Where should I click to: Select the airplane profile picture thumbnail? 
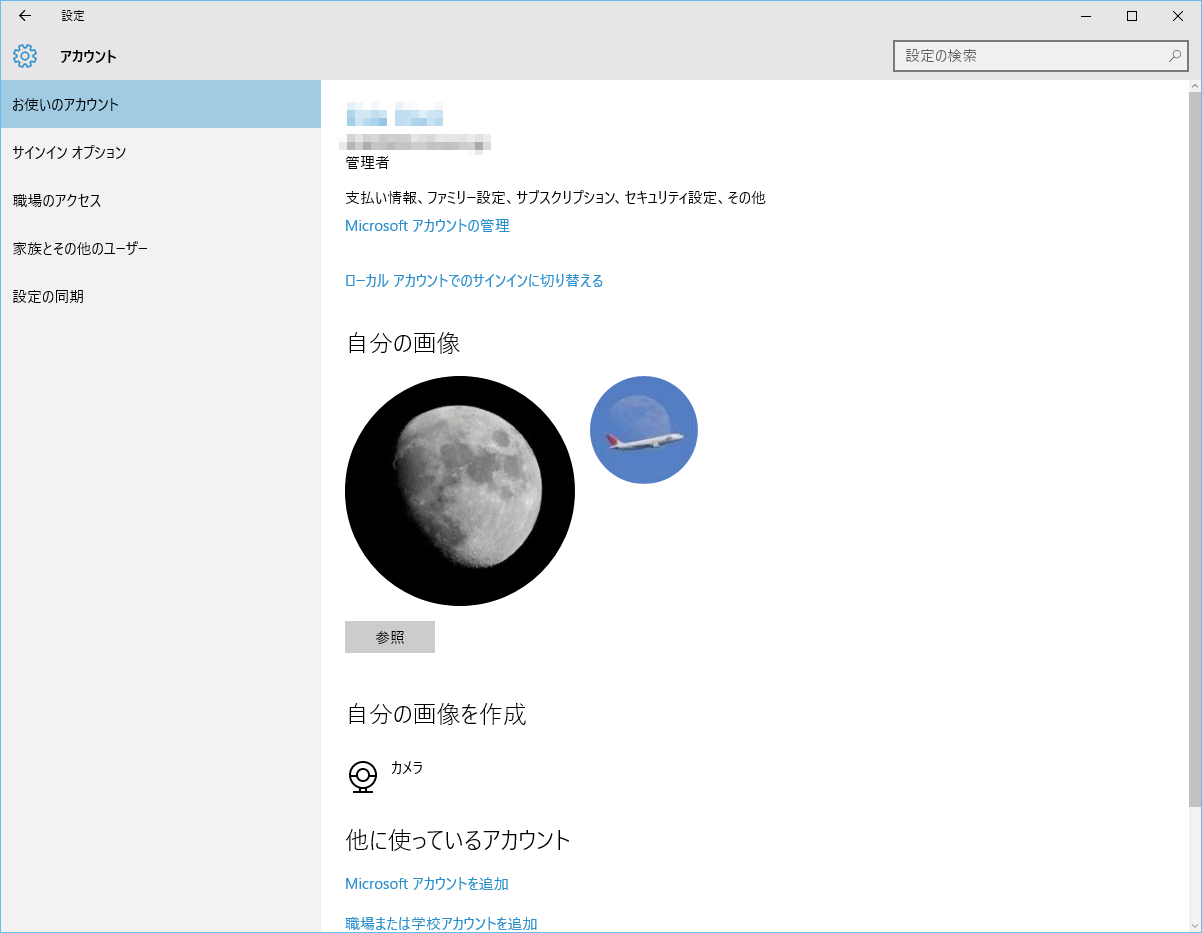(644, 430)
